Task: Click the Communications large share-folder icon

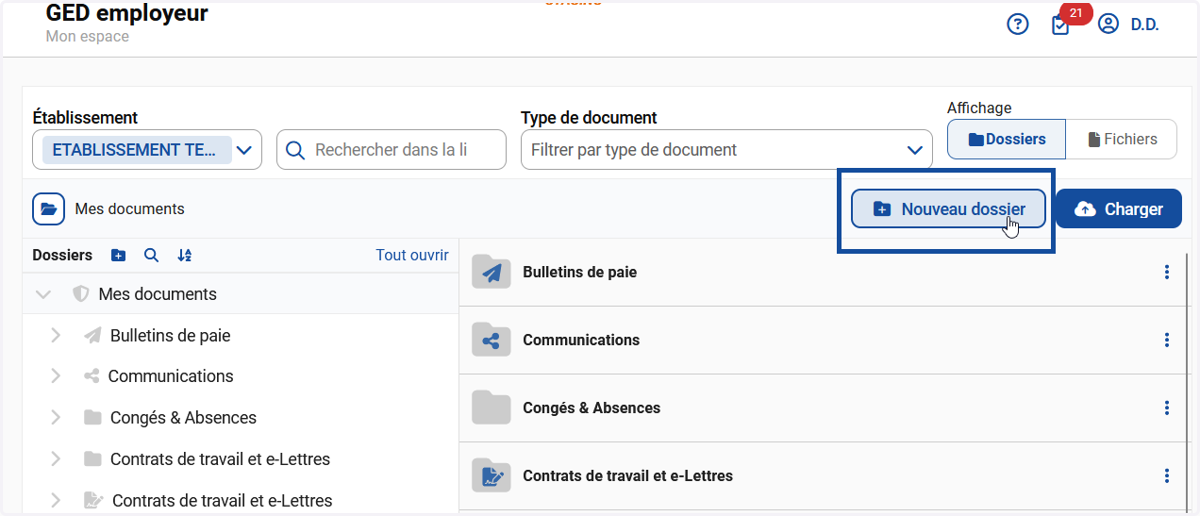Action: [491, 340]
